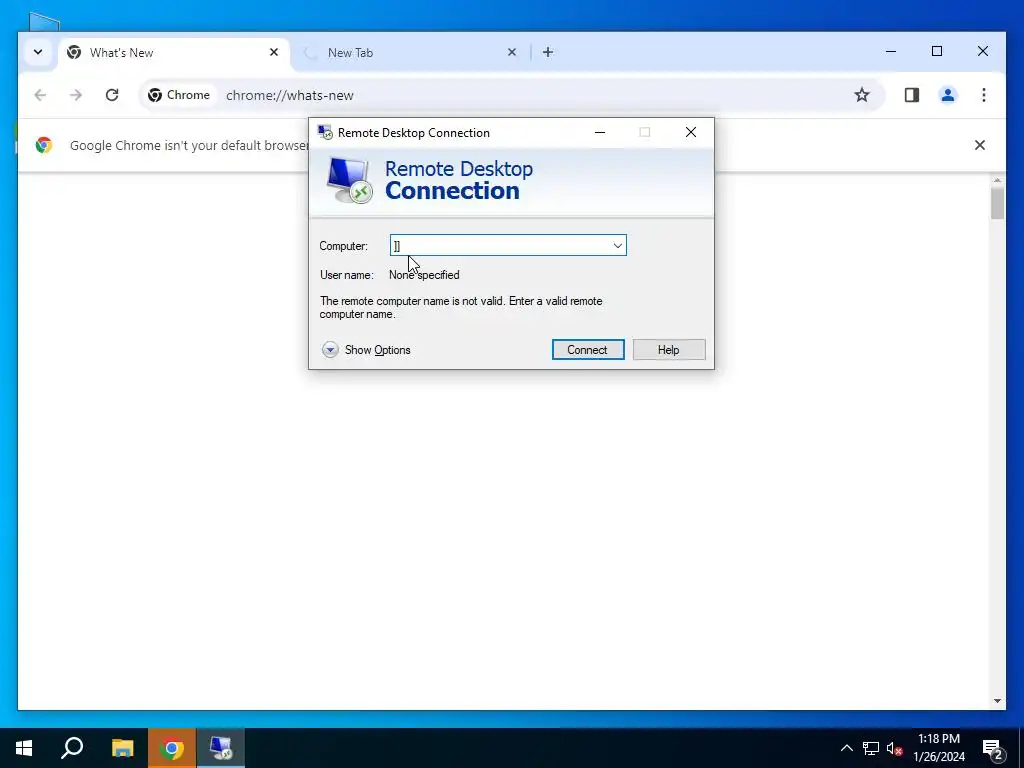Click Remote Desktop icon in taskbar
Screen dimensions: 1024x768
pyautogui.click(x=221, y=748)
